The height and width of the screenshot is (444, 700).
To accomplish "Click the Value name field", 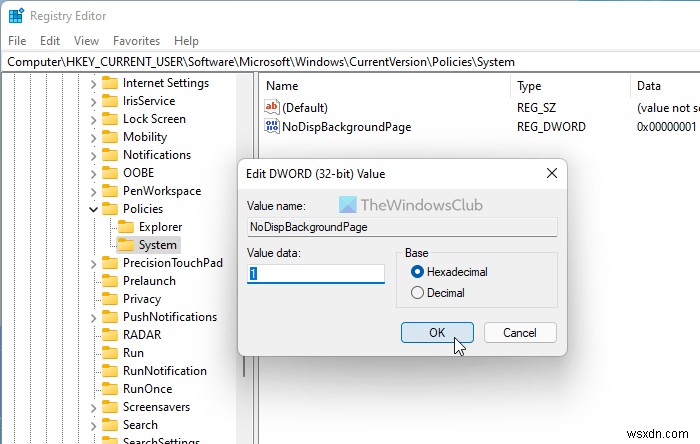I will tap(402, 227).
